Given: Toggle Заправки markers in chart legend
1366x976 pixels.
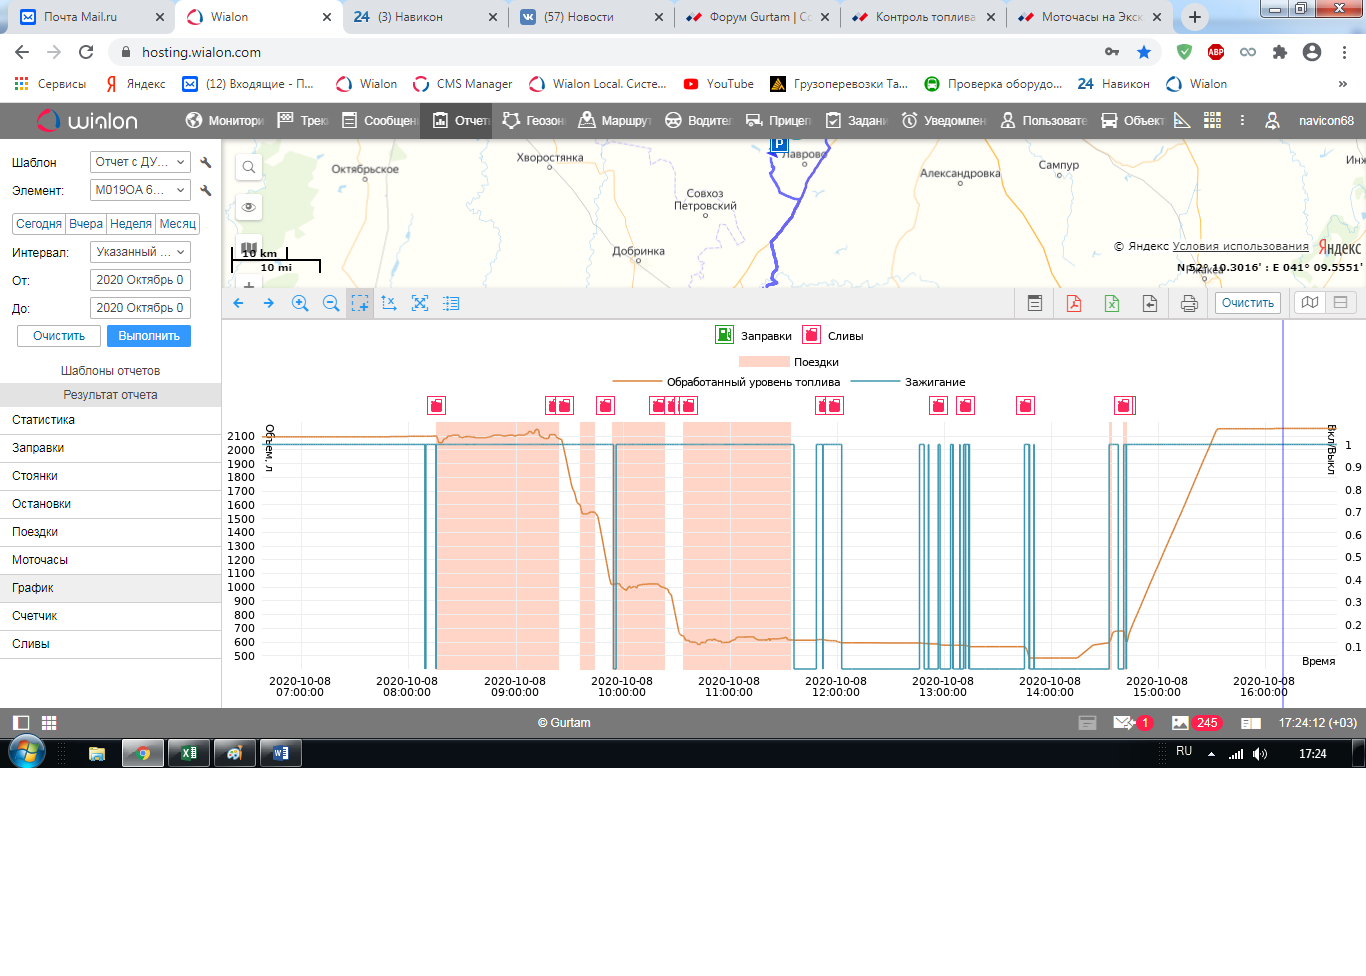Looking at the screenshot, I should [725, 335].
